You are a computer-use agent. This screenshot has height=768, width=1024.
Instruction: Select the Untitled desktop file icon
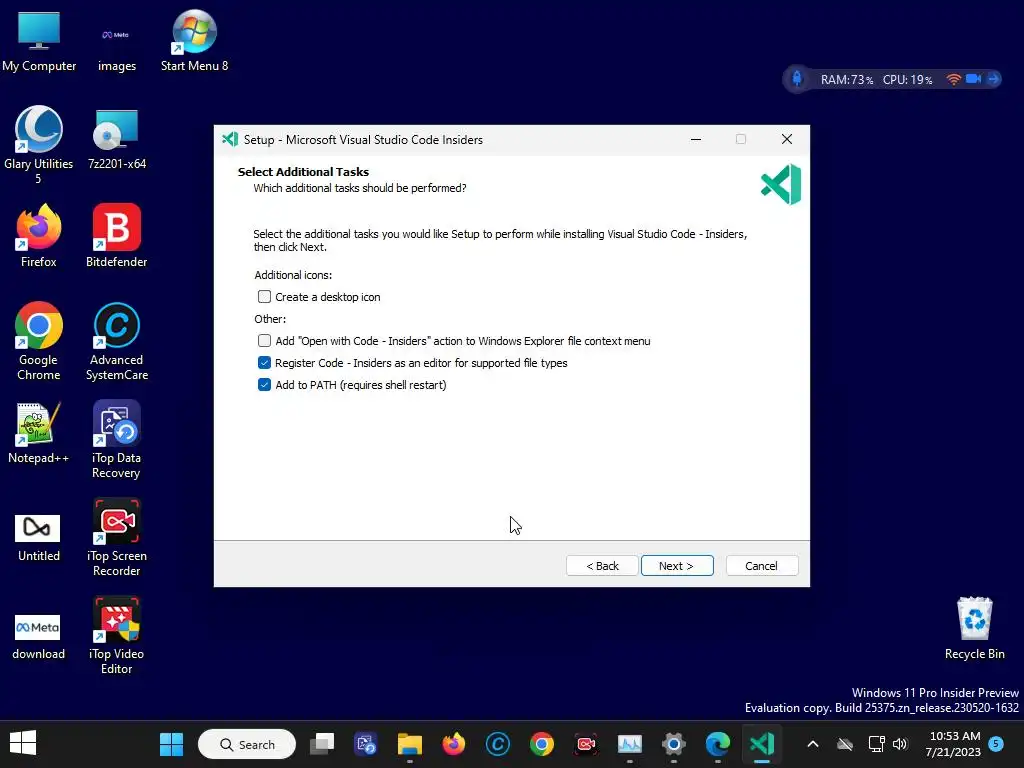pos(39,537)
